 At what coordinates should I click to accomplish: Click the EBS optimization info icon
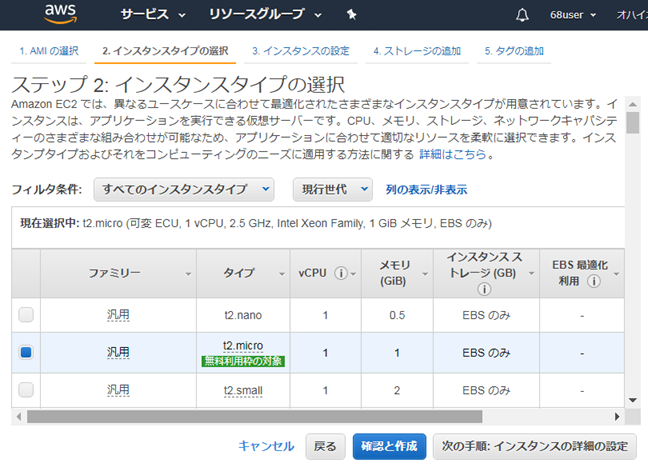(x=595, y=281)
